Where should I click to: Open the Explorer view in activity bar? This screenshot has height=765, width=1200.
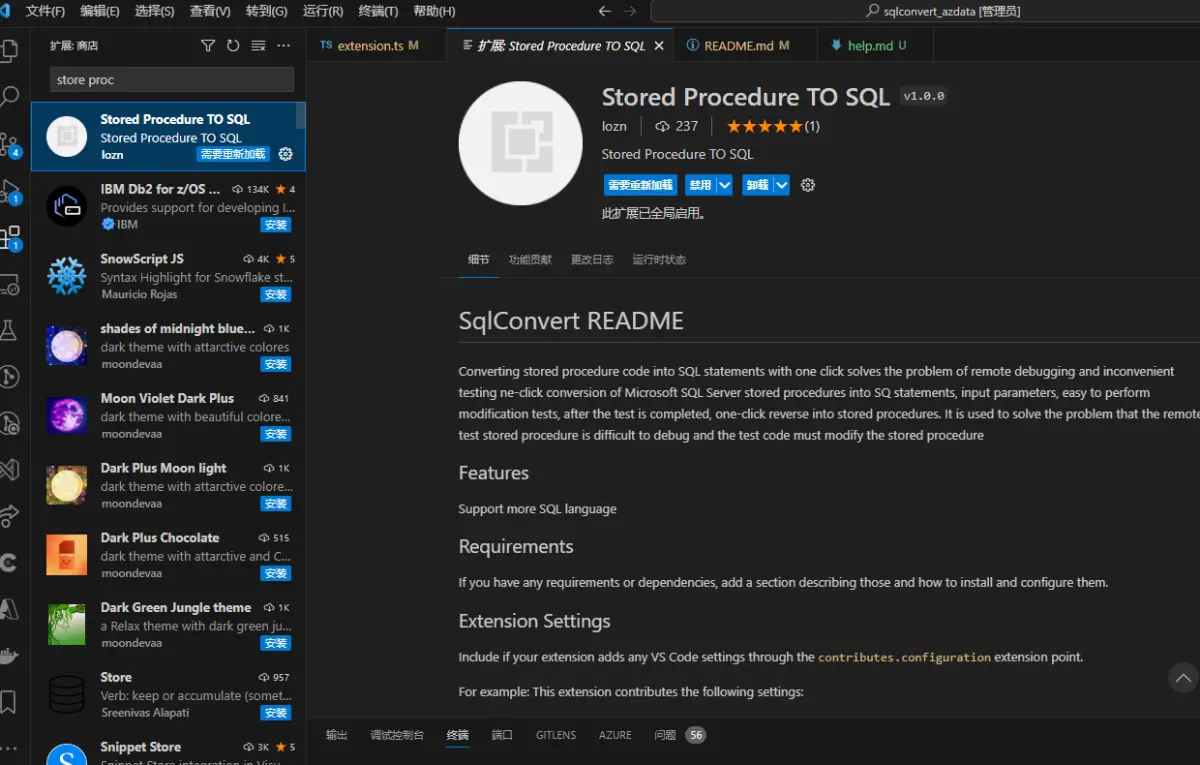click(x=9, y=50)
